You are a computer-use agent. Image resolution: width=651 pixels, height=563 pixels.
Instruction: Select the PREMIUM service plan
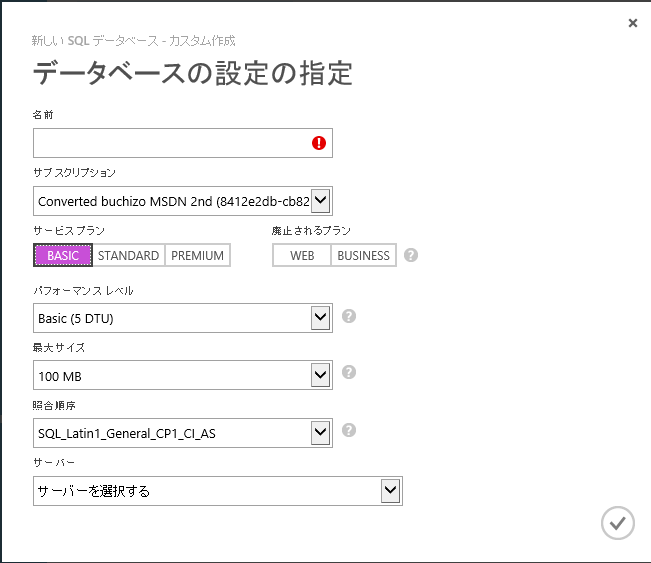click(x=197, y=255)
